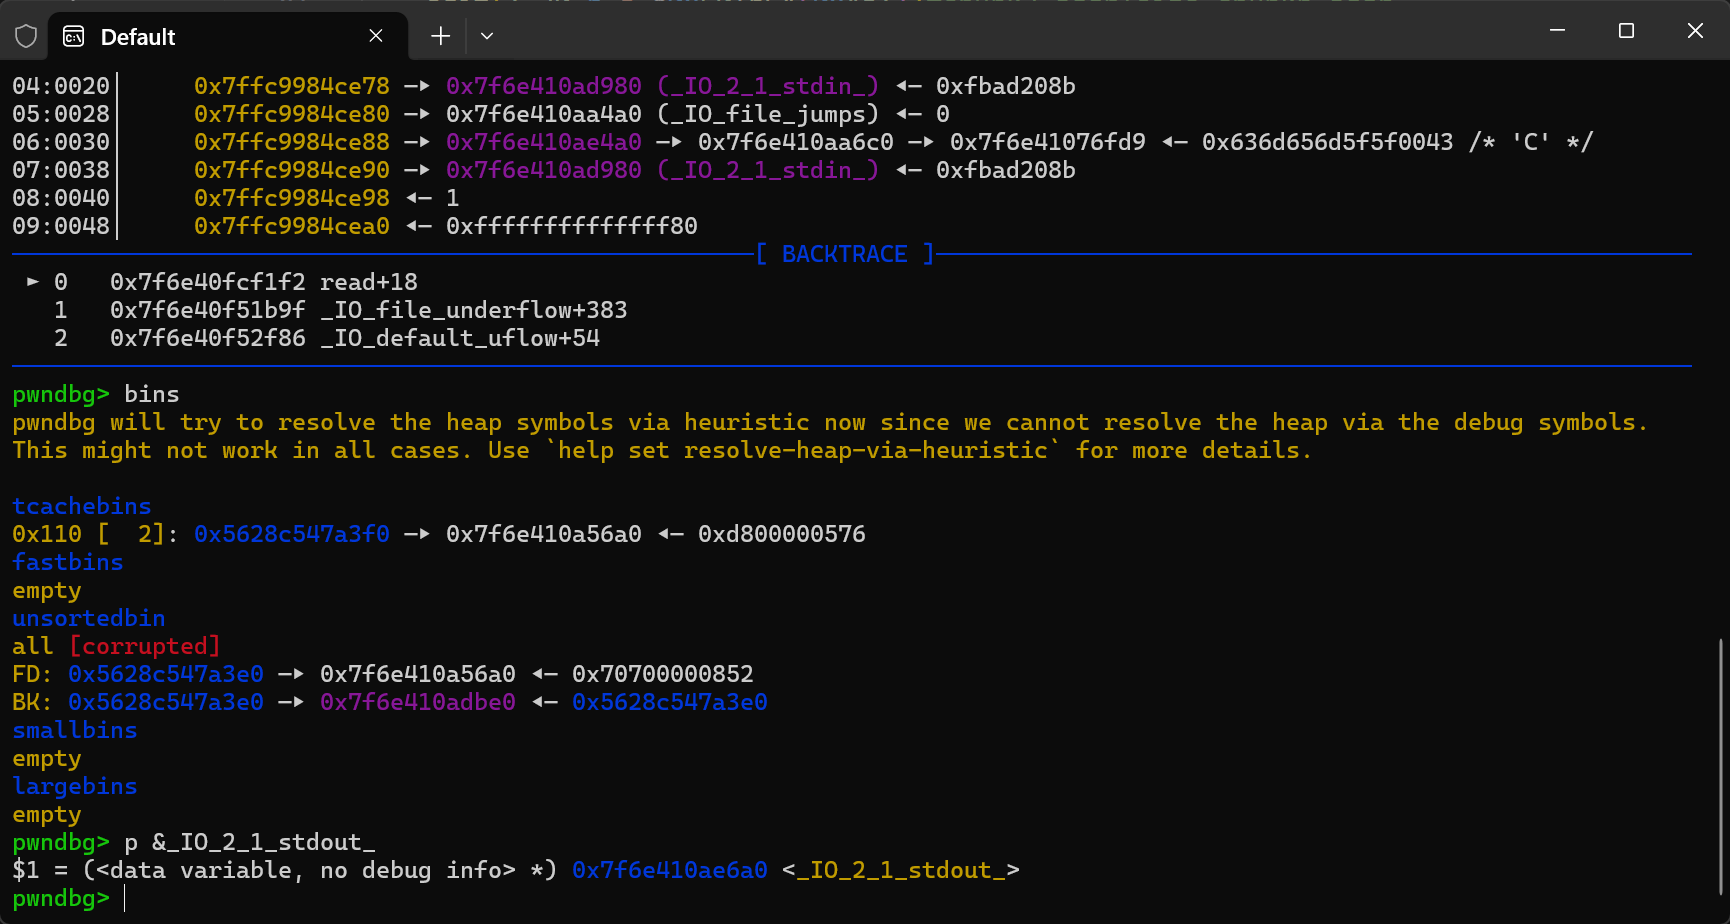Click the terminal icon on the Default tab
Viewport: 1730px width, 924px height.
pos(74,37)
